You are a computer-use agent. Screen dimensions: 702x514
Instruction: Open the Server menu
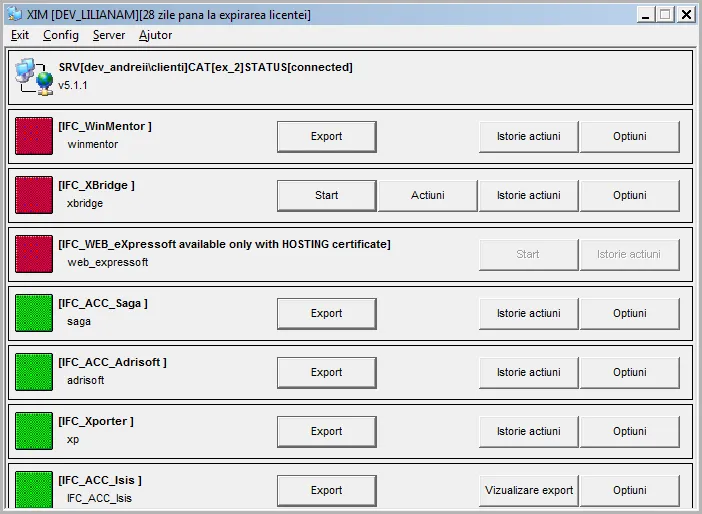coord(109,35)
